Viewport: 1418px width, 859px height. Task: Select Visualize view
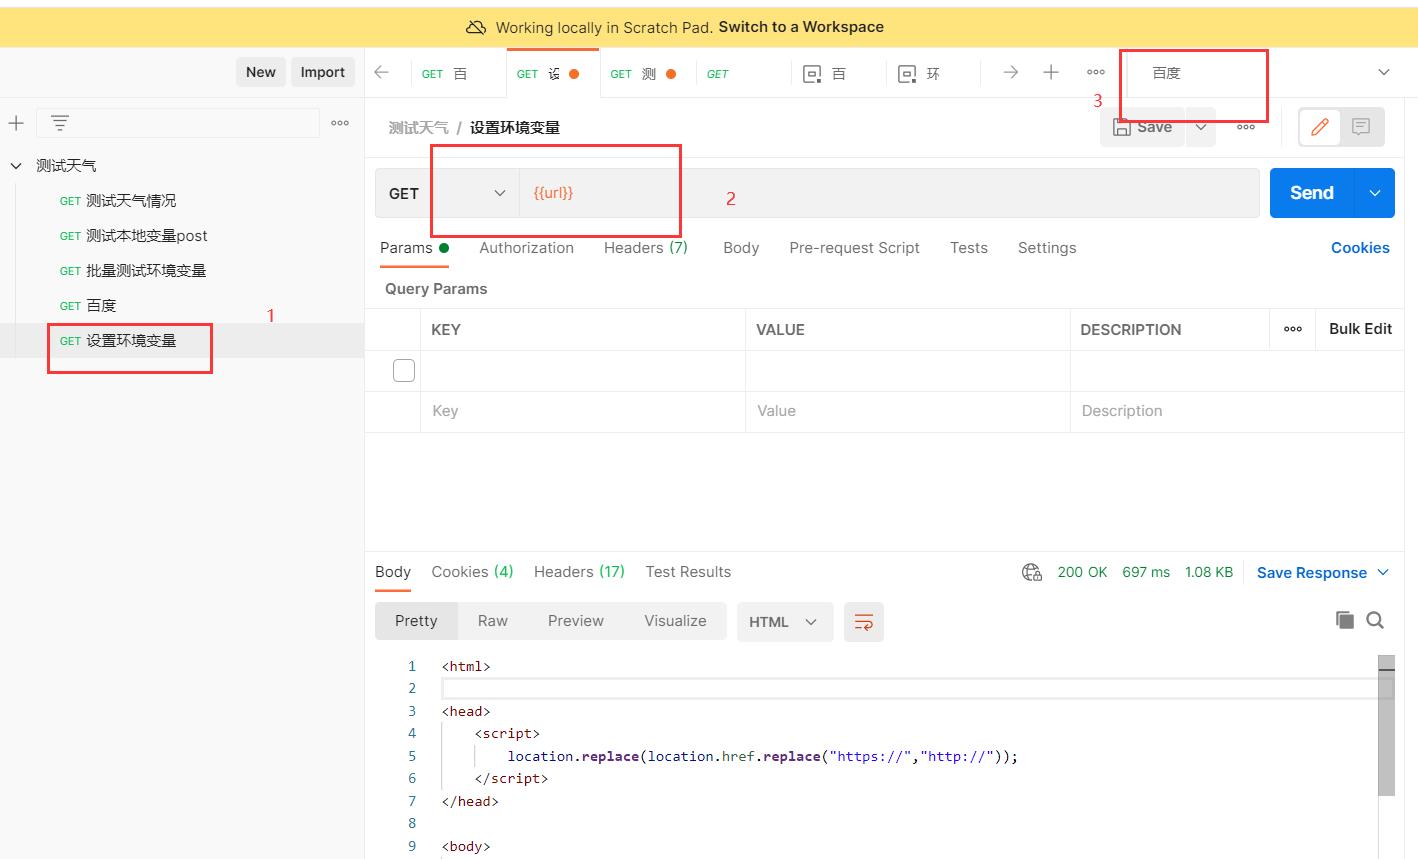[675, 621]
